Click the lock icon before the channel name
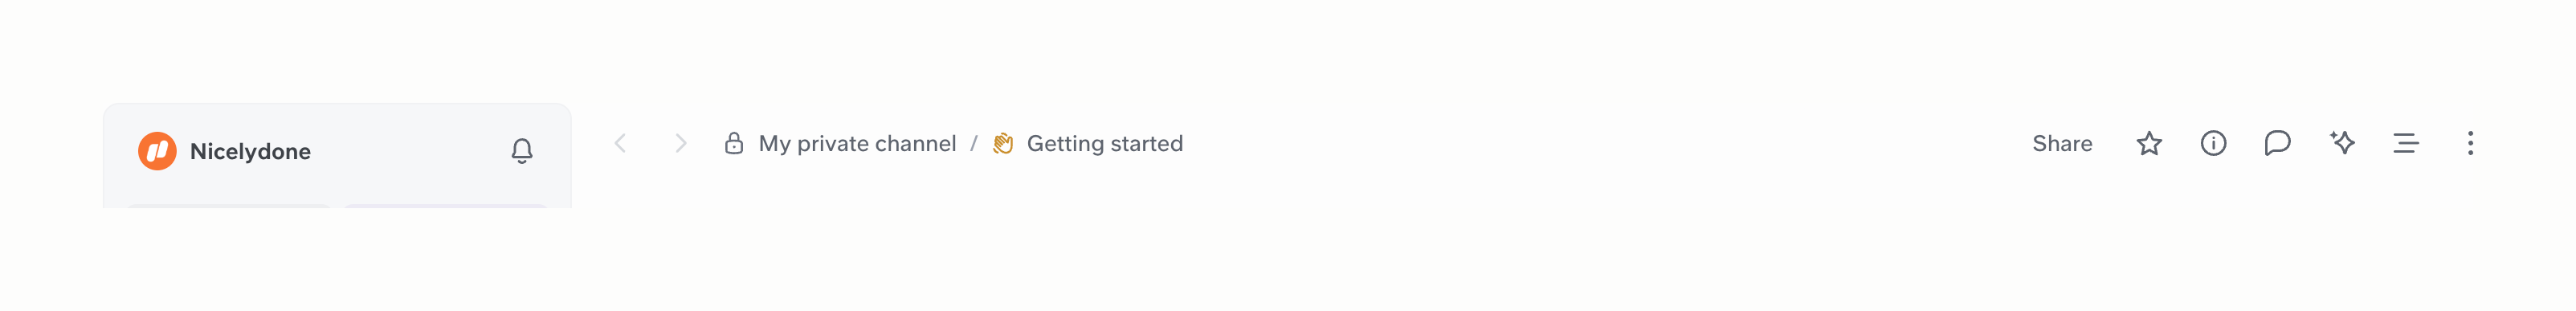 (x=733, y=143)
